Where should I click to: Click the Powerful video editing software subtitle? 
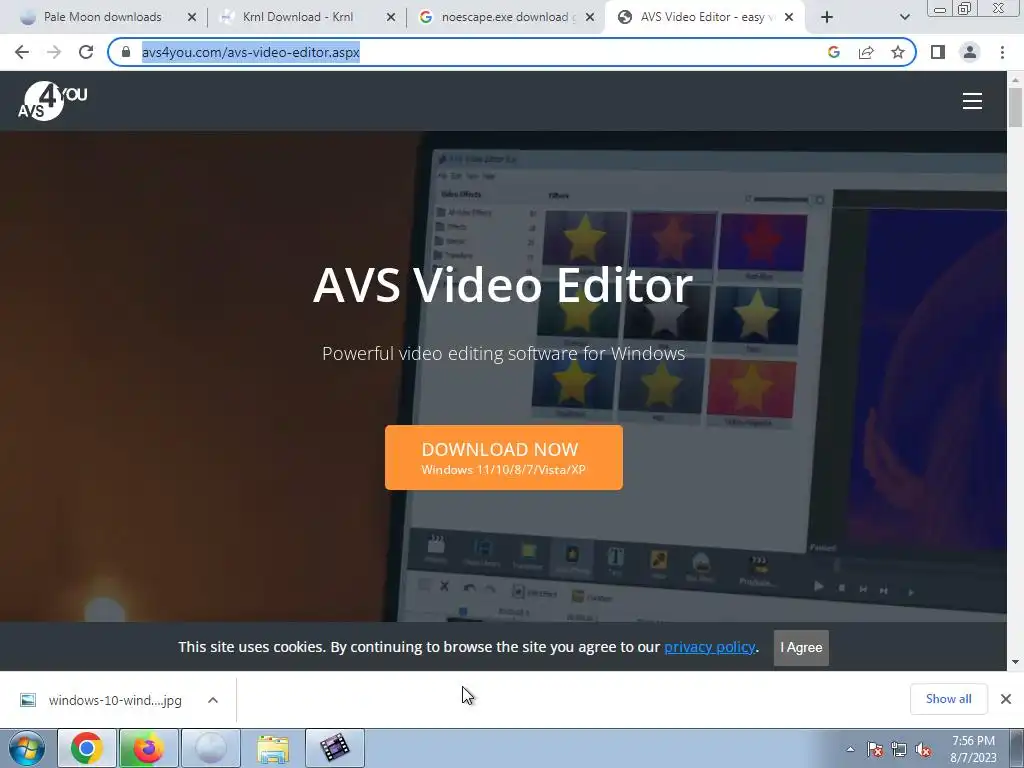pos(504,353)
